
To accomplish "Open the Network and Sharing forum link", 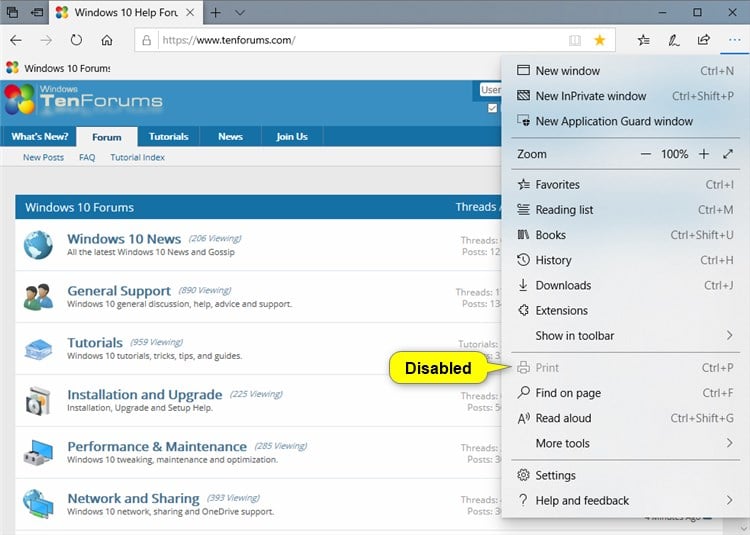I will (x=133, y=498).
